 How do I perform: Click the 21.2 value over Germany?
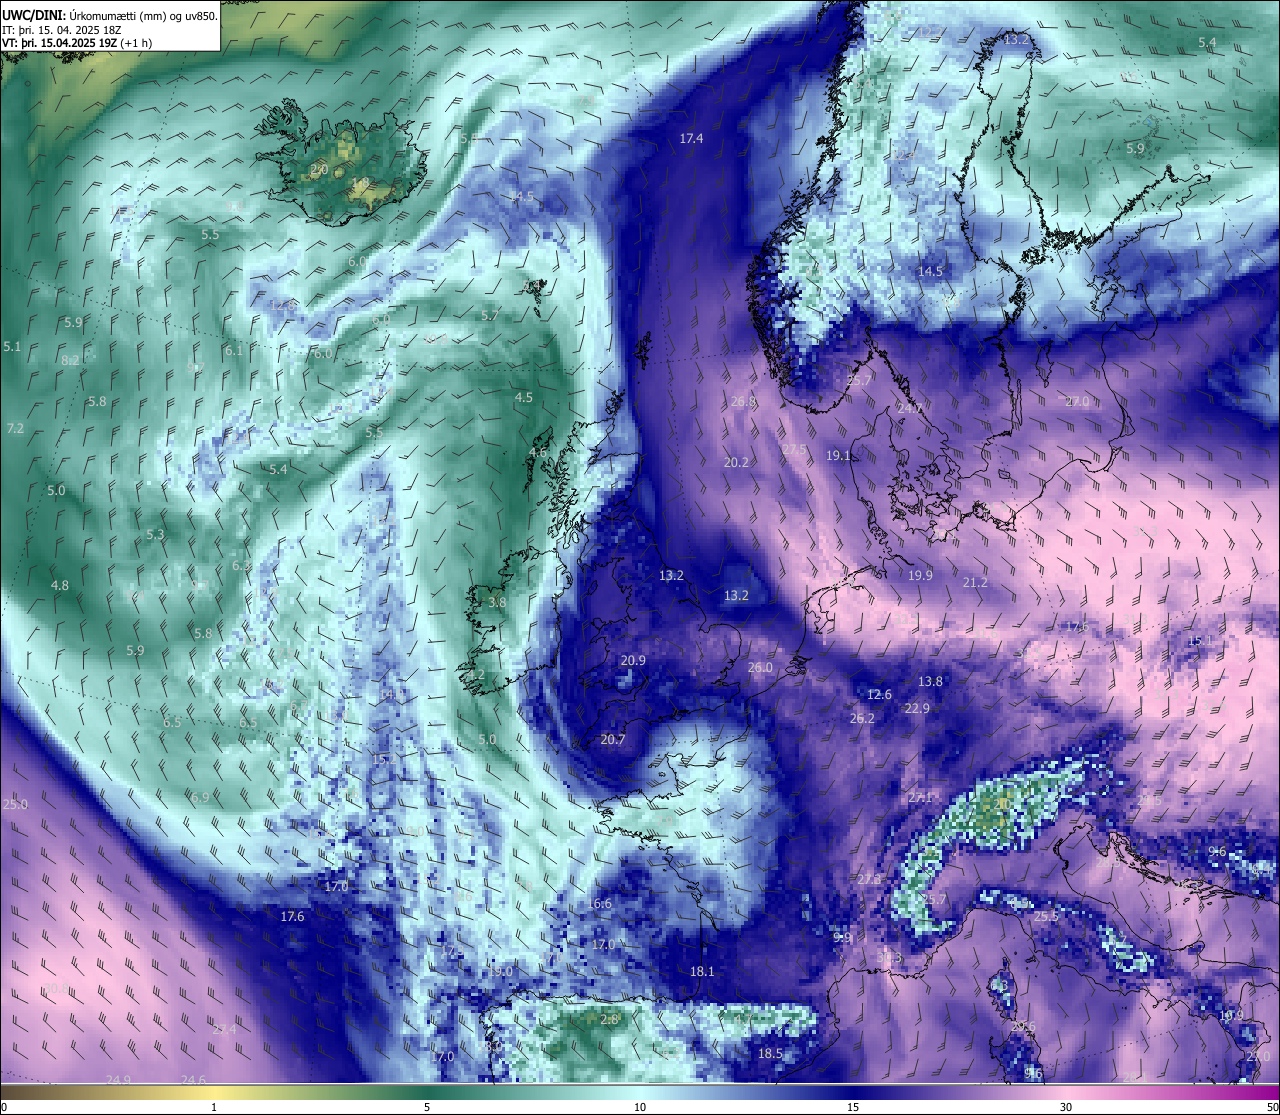[975, 582]
